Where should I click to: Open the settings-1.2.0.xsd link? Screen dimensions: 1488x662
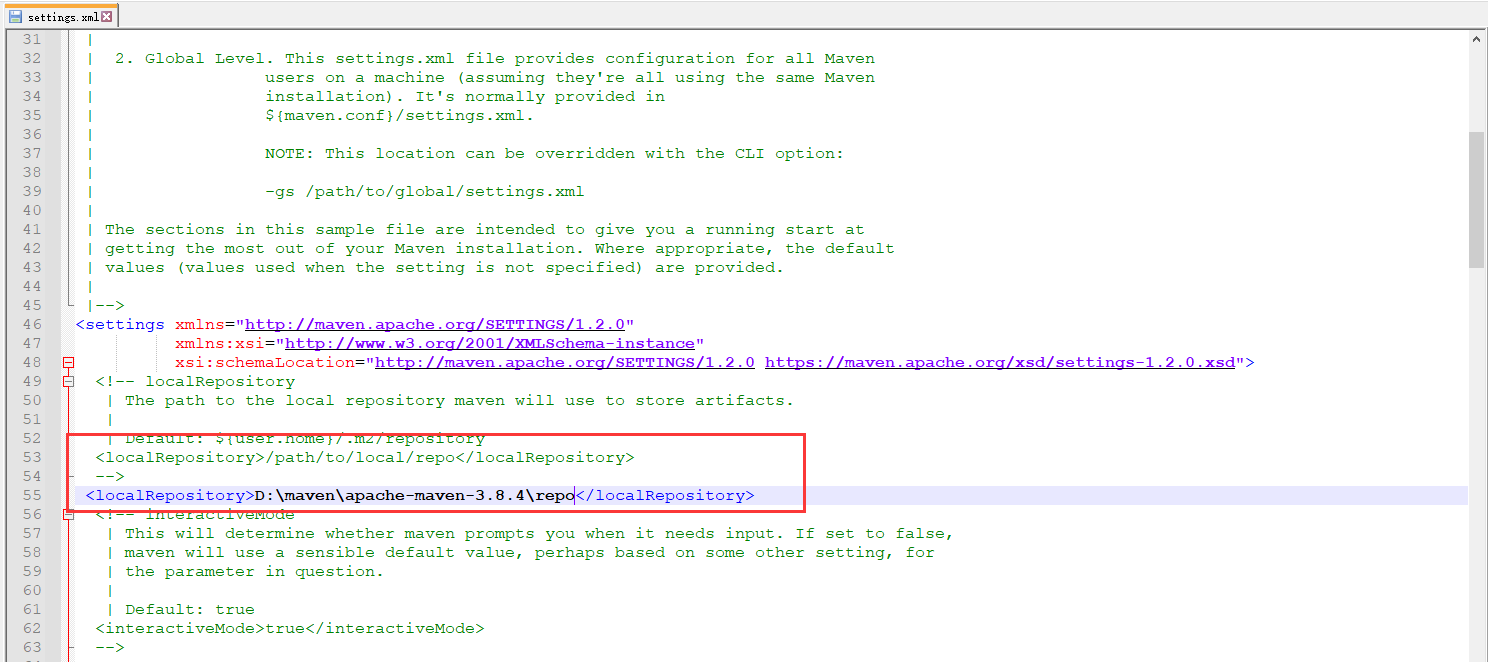coord(1000,362)
